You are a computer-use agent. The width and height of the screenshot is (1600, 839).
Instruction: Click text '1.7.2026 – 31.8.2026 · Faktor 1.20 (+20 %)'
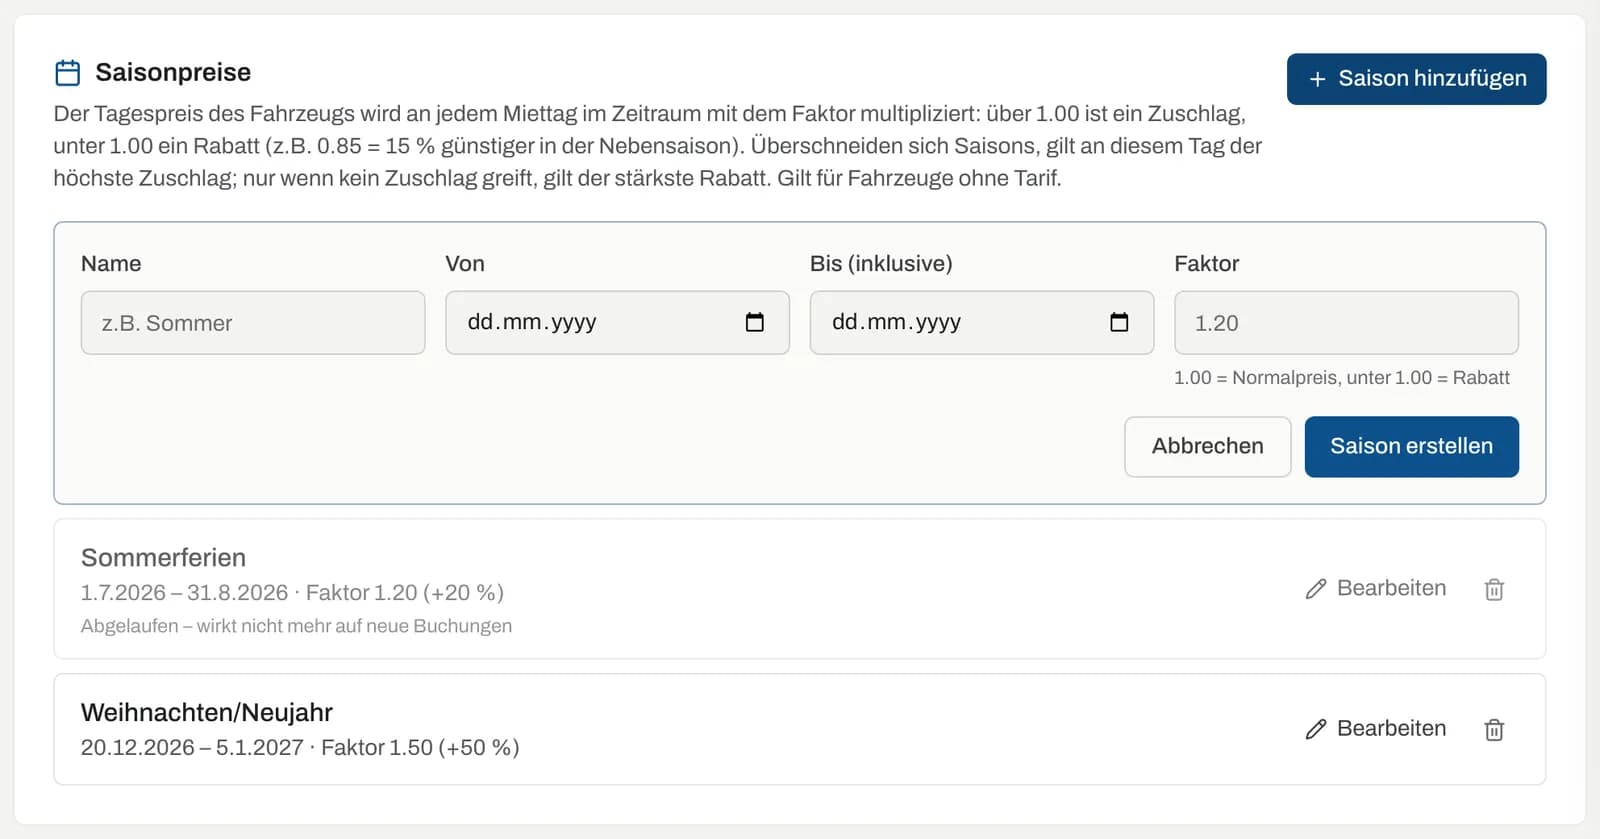(292, 592)
